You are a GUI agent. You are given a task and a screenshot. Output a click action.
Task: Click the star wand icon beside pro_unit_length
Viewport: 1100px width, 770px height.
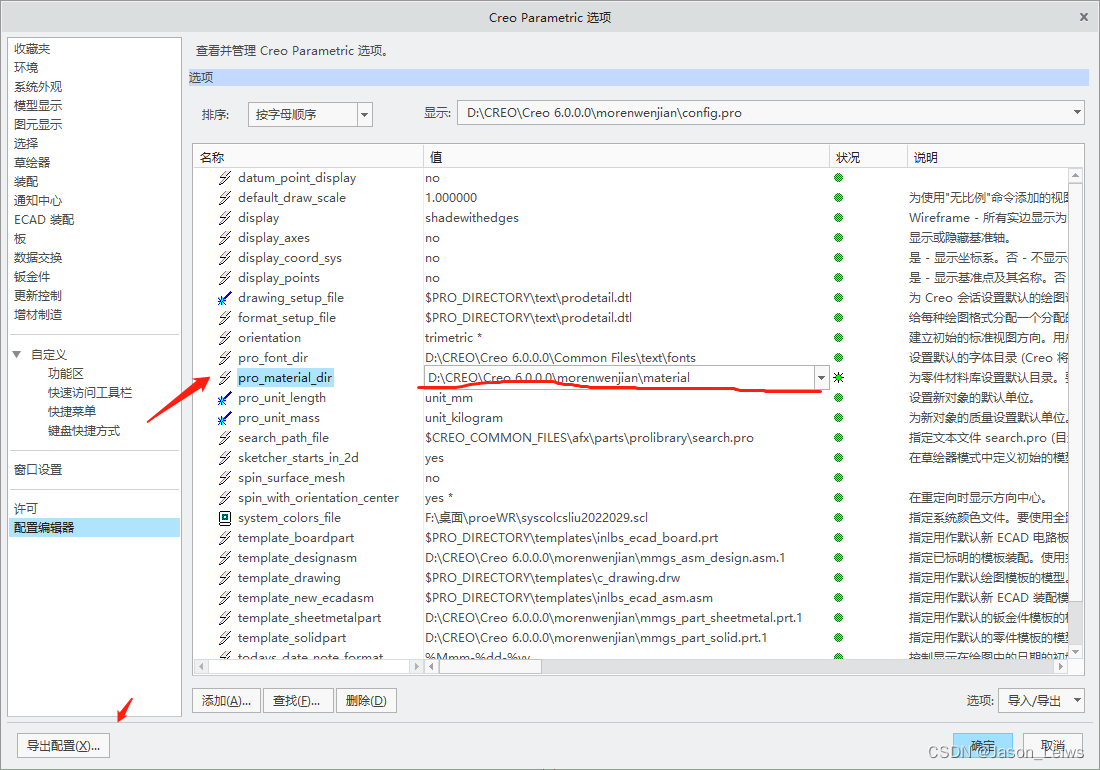[224, 398]
